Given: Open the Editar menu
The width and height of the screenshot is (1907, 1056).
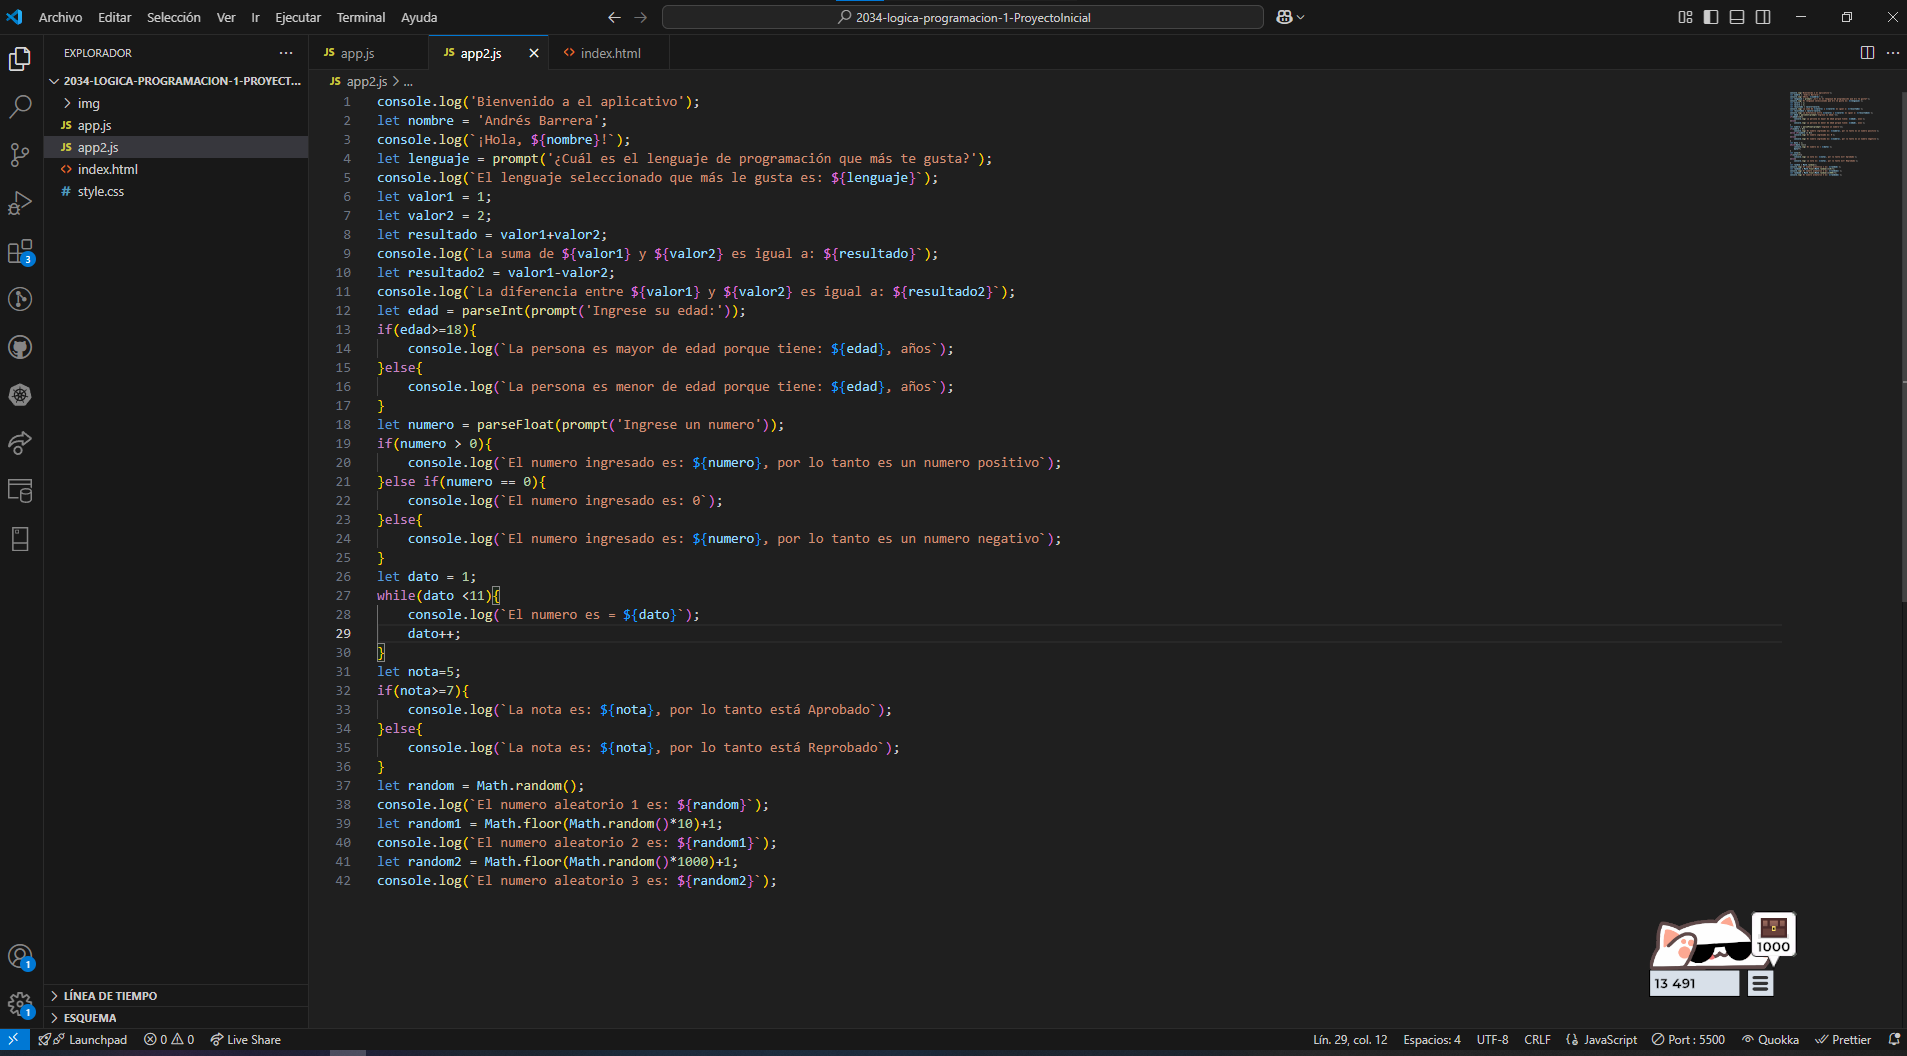Looking at the screenshot, I should [114, 17].
